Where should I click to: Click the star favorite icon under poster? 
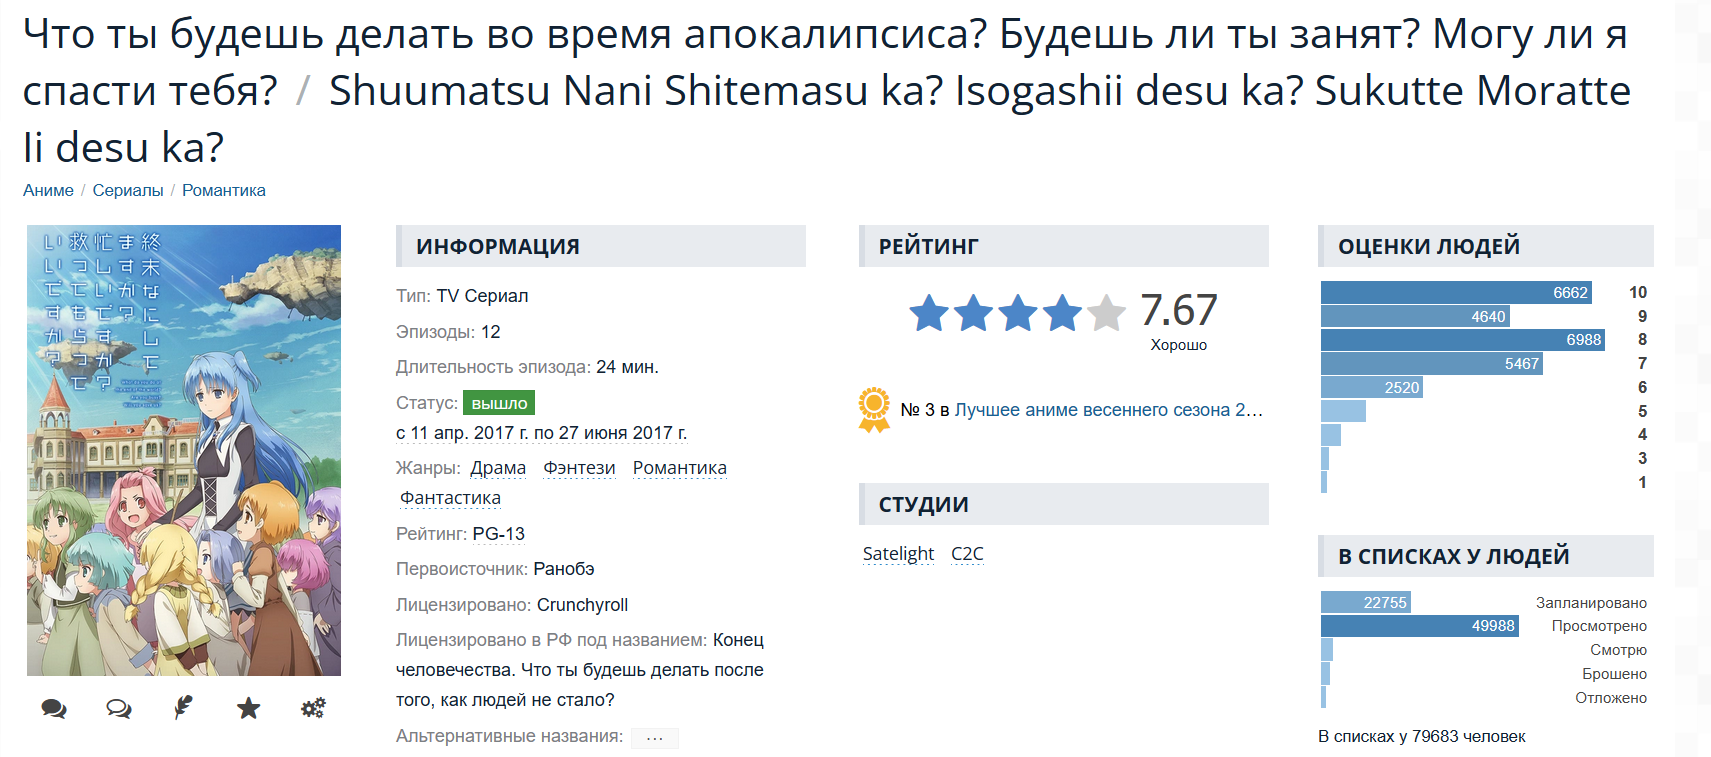tap(248, 709)
